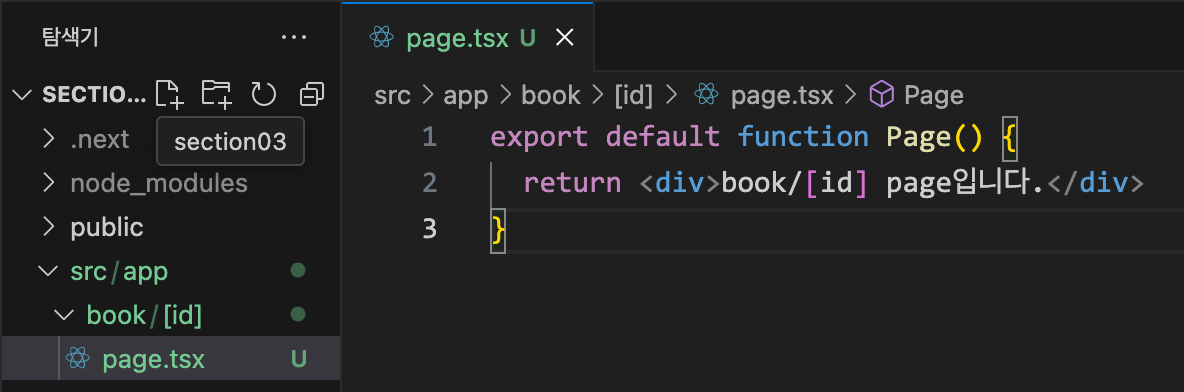This screenshot has width=1184, height=392.
Task: Click the closing </div> tag on line 2
Action: tap(1095, 183)
